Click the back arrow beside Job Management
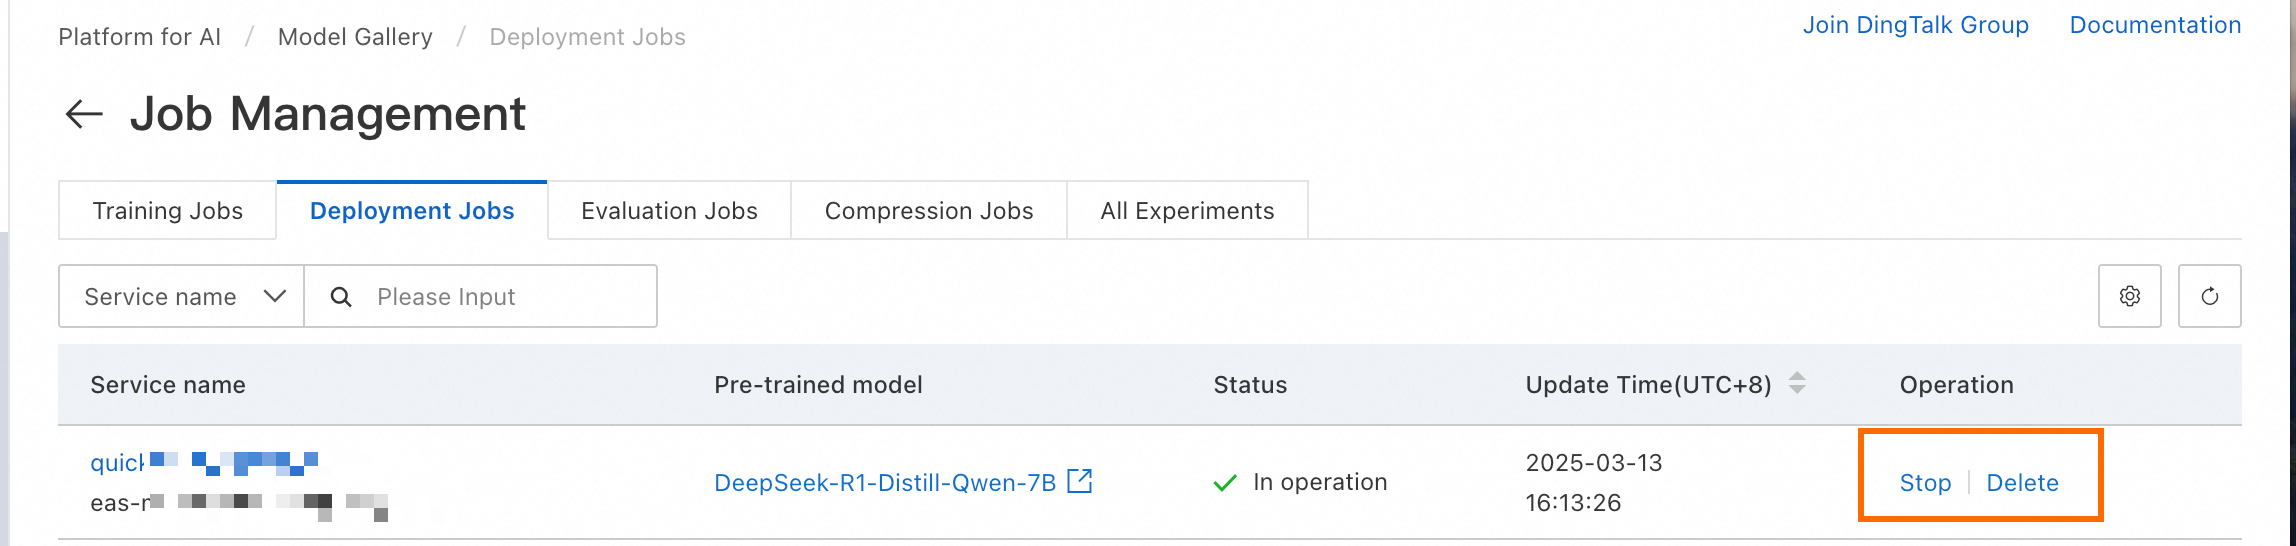 84,114
